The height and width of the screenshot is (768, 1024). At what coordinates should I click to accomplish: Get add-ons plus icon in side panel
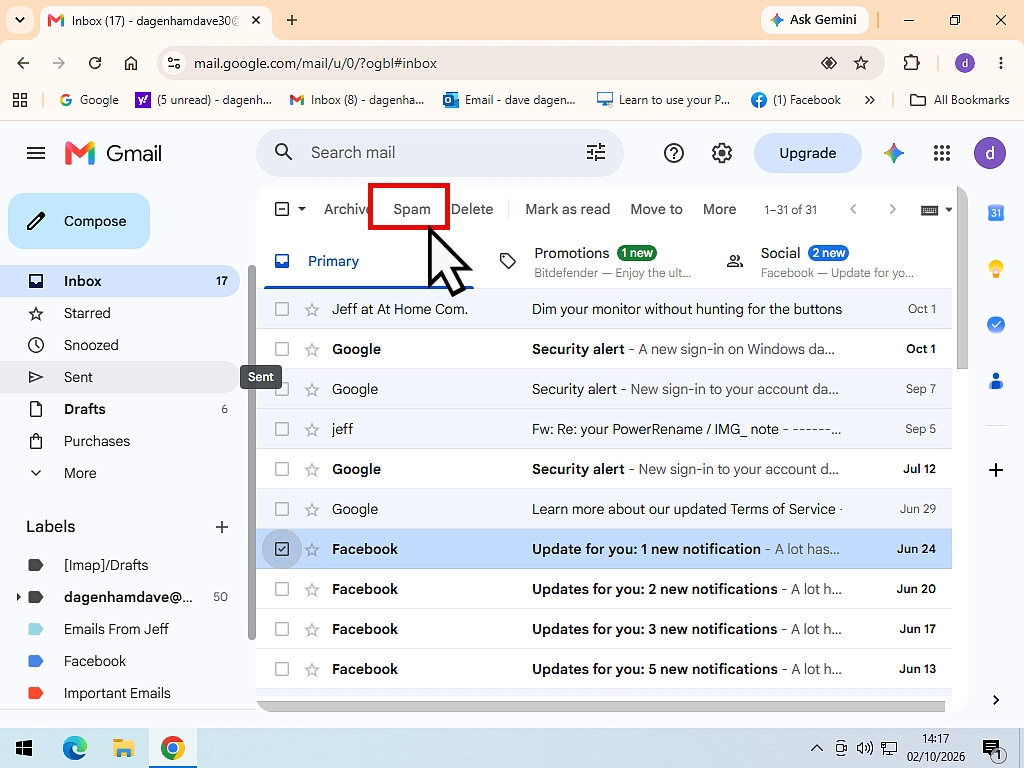coord(995,470)
